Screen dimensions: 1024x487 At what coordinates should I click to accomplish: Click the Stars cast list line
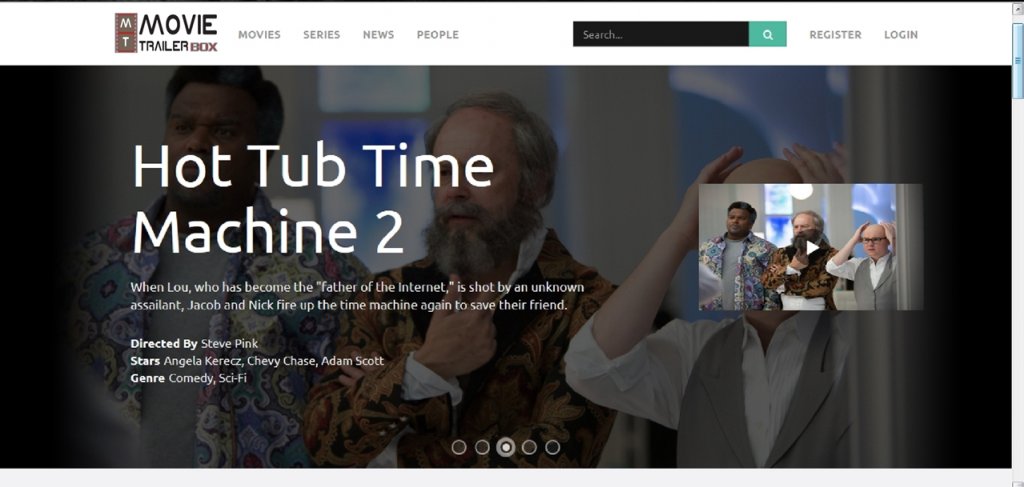[x=257, y=360]
